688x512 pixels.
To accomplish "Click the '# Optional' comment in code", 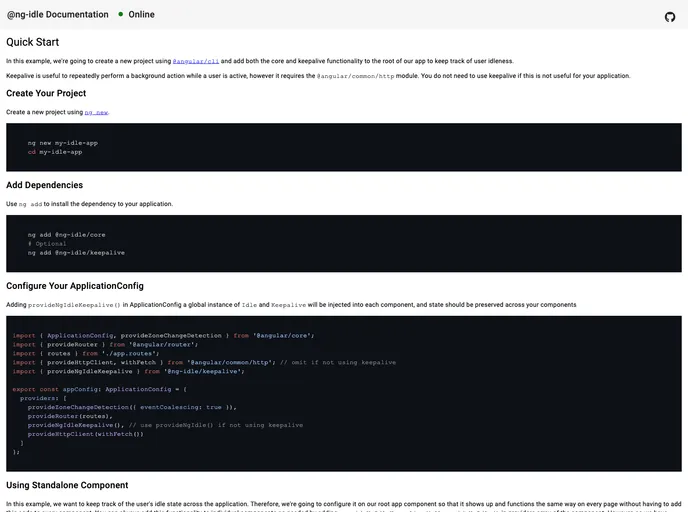I will tap(47, 243).
